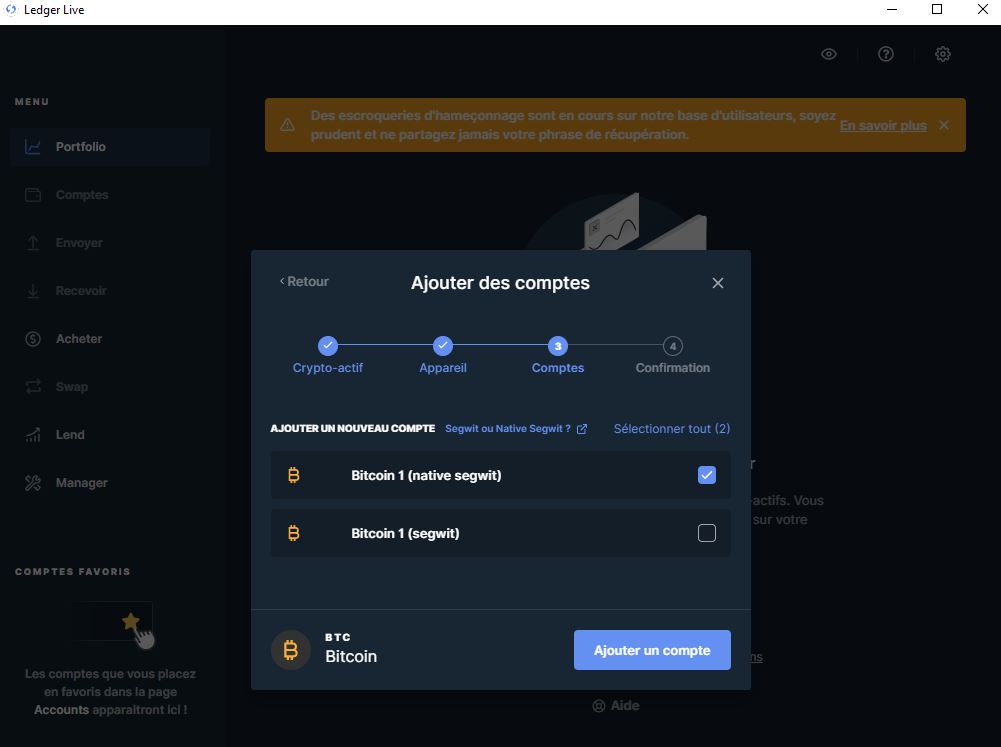Click the COMPTES FAVORIS heading
1001x747 pixels.
[x=73, y=572]
